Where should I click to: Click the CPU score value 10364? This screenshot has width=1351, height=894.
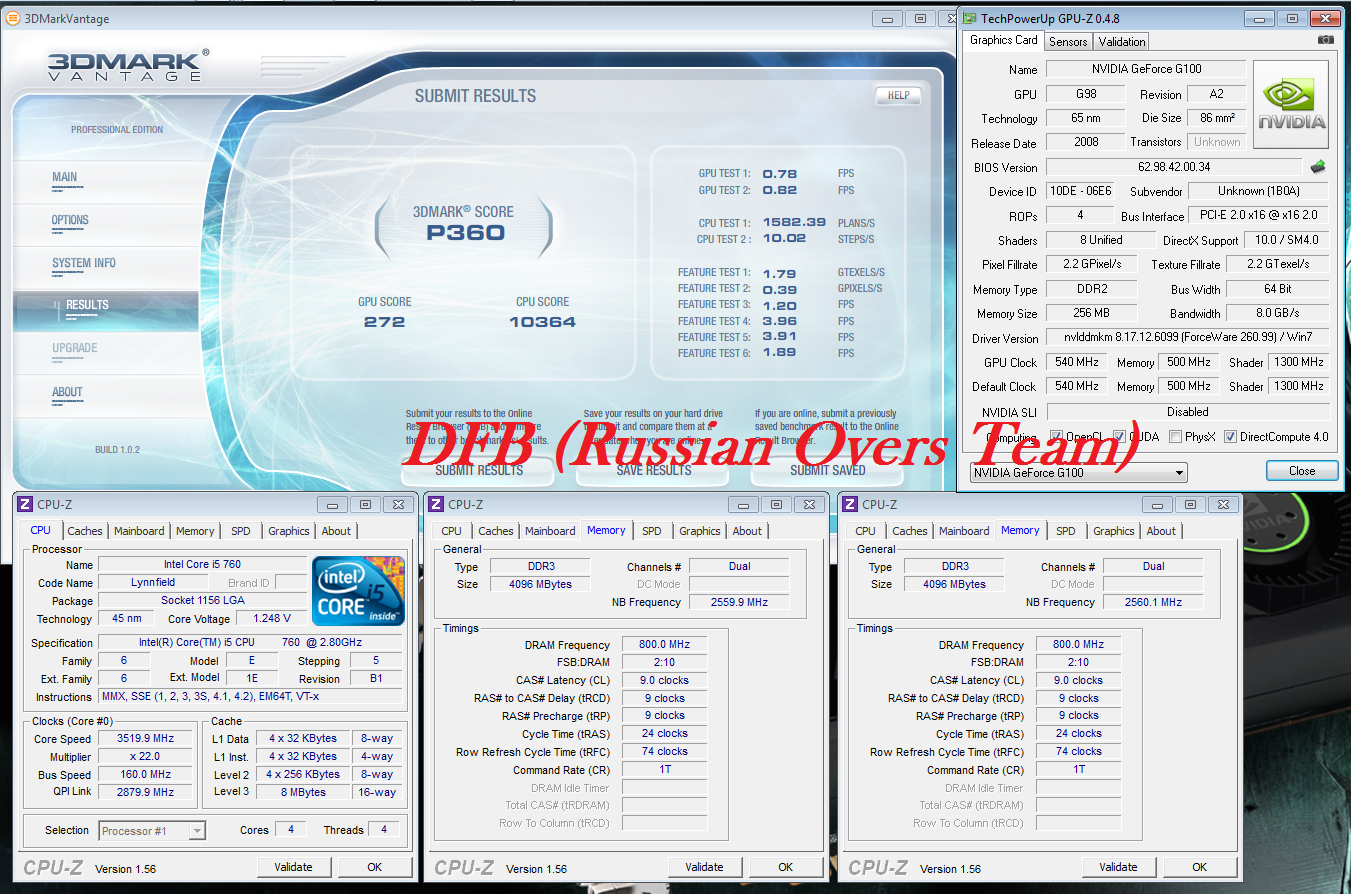542,322
